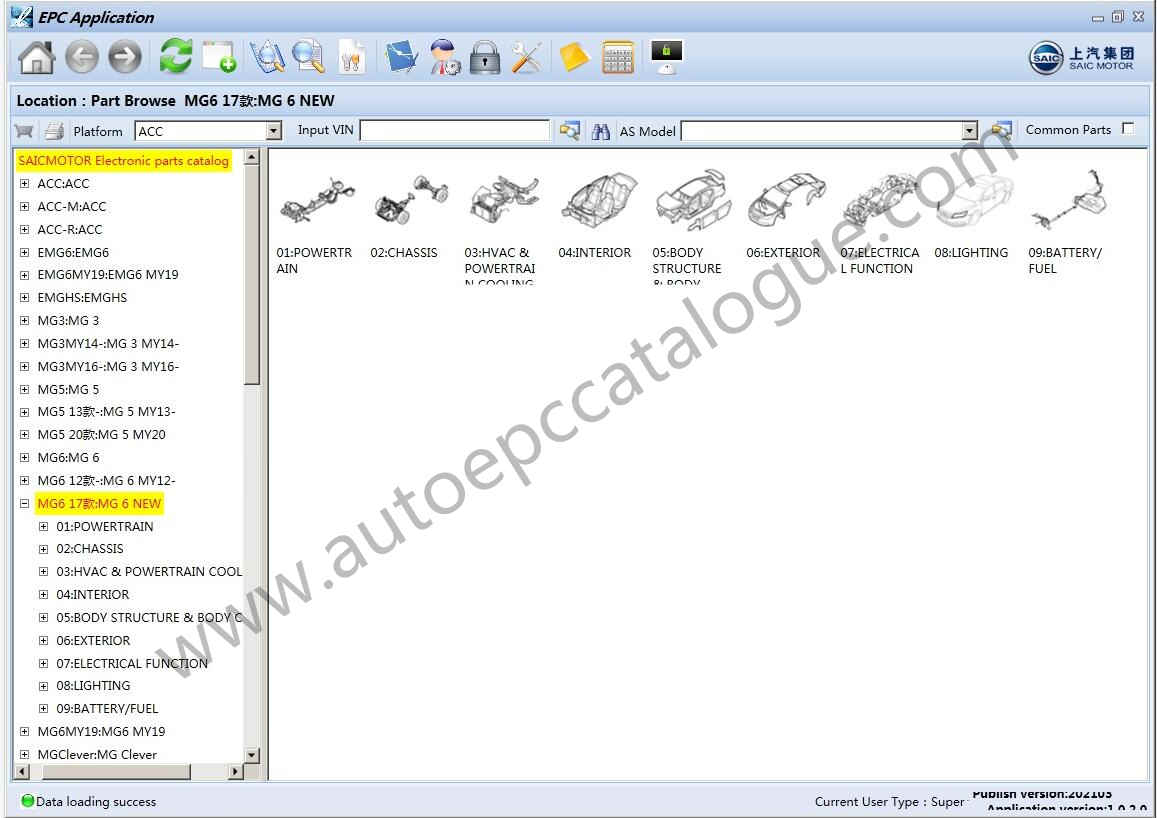Expand the MG3:MG 3 tree node
Screen dimensions: 1157x818
point(24,321)
